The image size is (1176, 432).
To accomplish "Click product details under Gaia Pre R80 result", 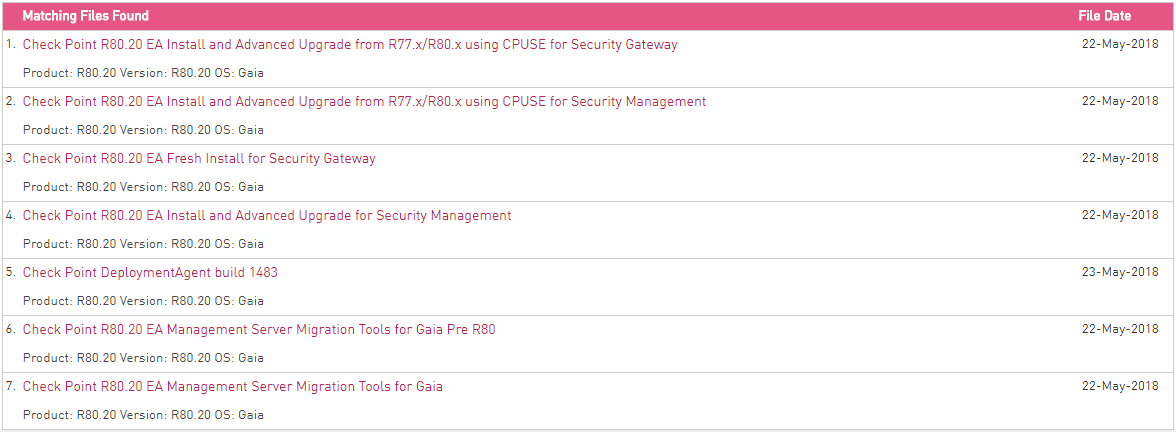I will pos(143,358).
